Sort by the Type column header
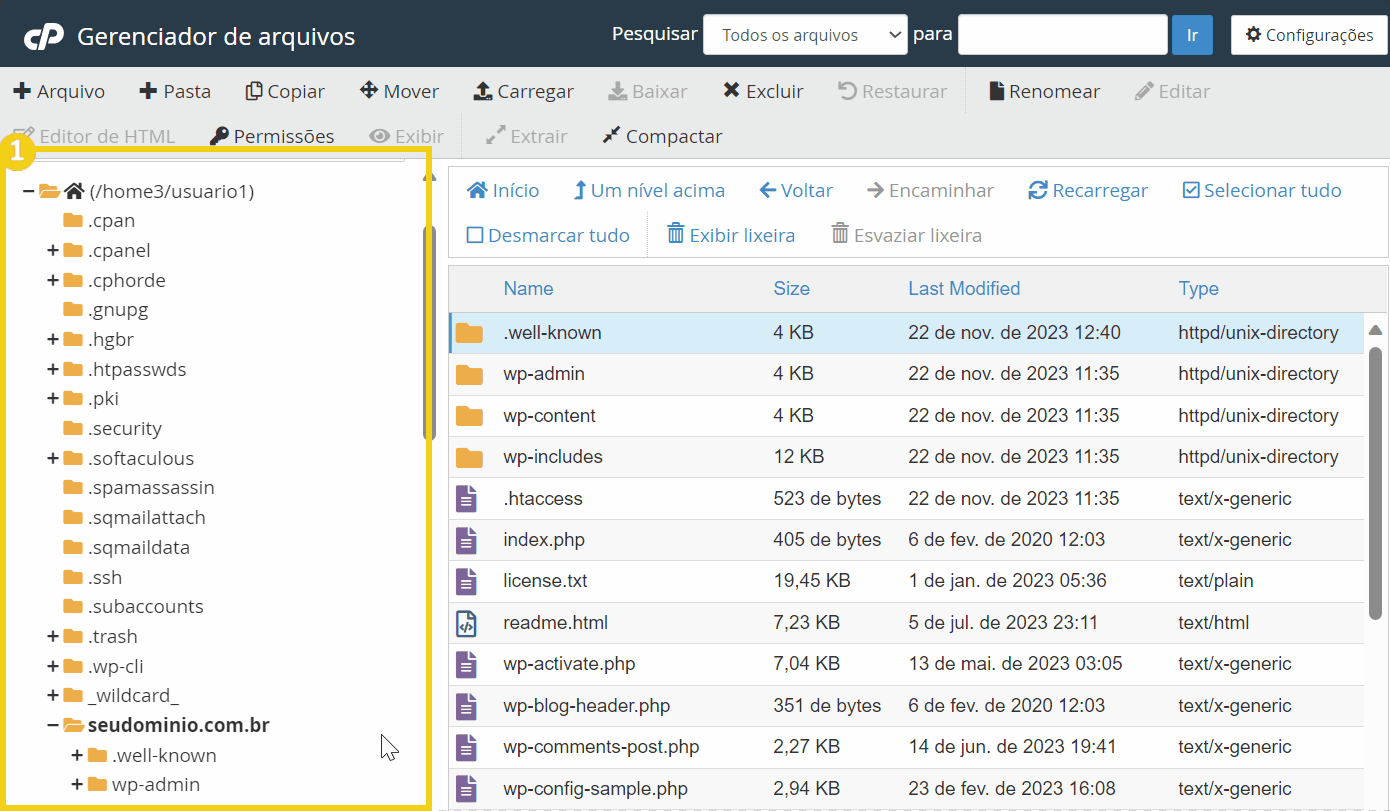The height and width of the screenshot is (811, 1390). [1198, 288]
